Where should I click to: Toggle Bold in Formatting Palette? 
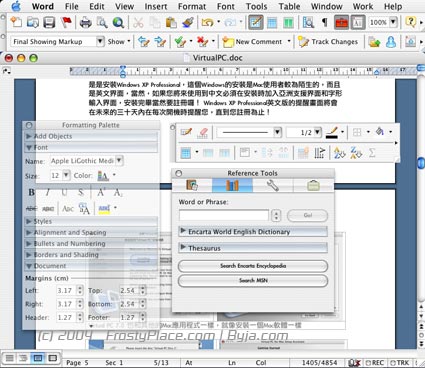pyautogui.click(x=31, y=192)
